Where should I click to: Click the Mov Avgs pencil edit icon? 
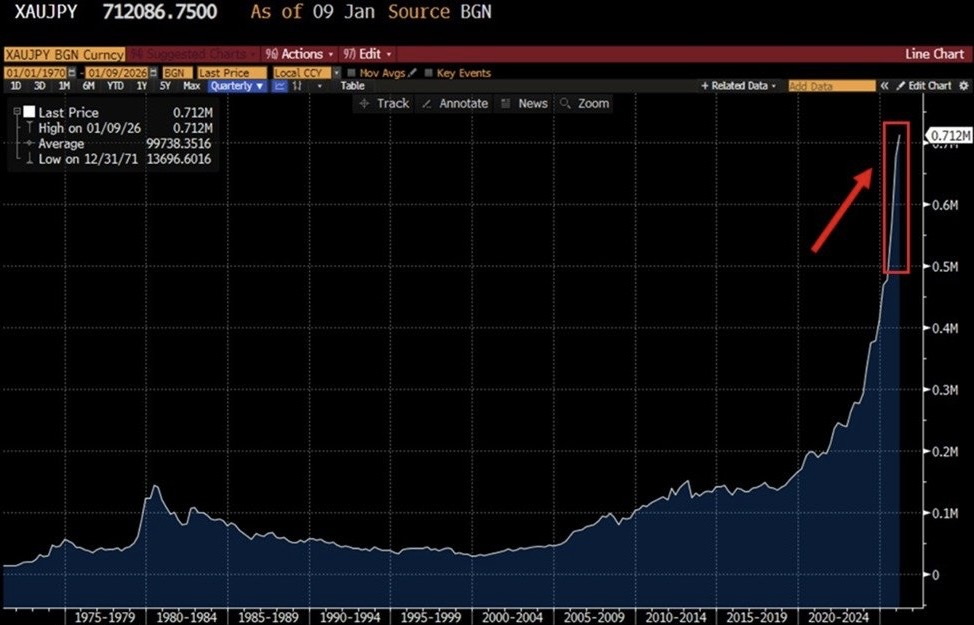(411, 73)
